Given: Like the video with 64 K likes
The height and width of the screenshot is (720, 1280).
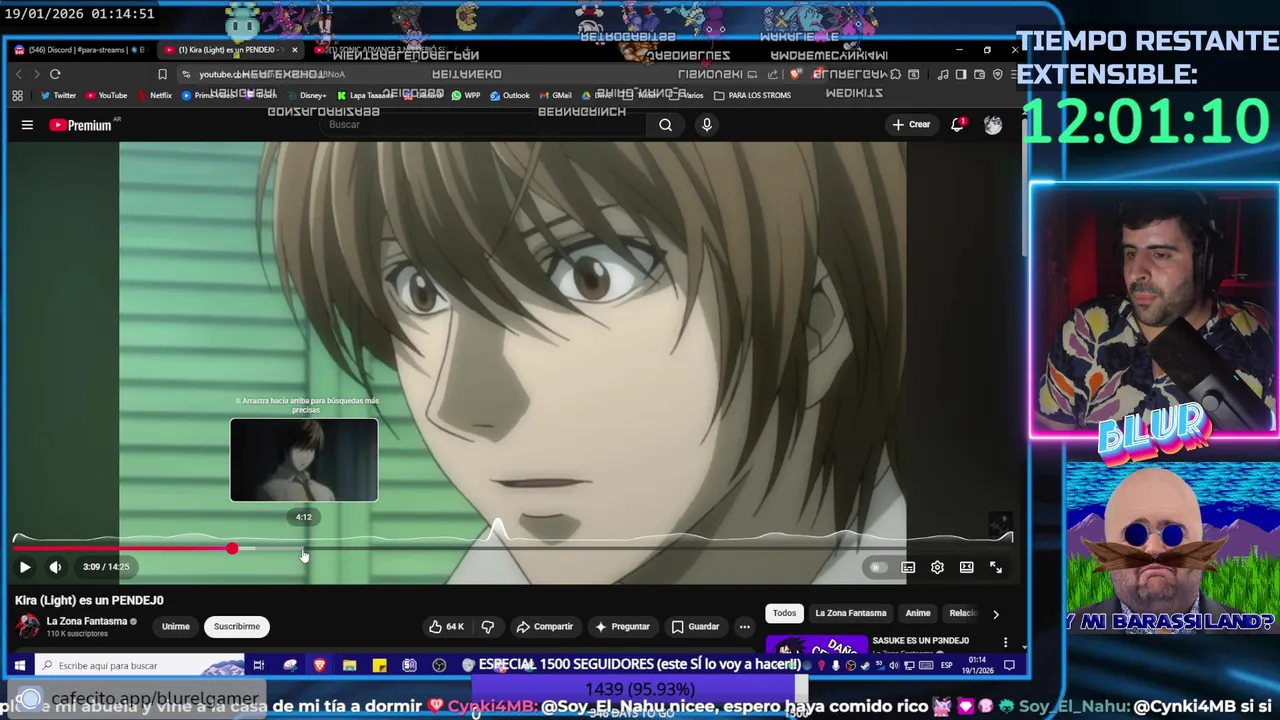Looking at the screenshot, I should click(x=446, y=627).
